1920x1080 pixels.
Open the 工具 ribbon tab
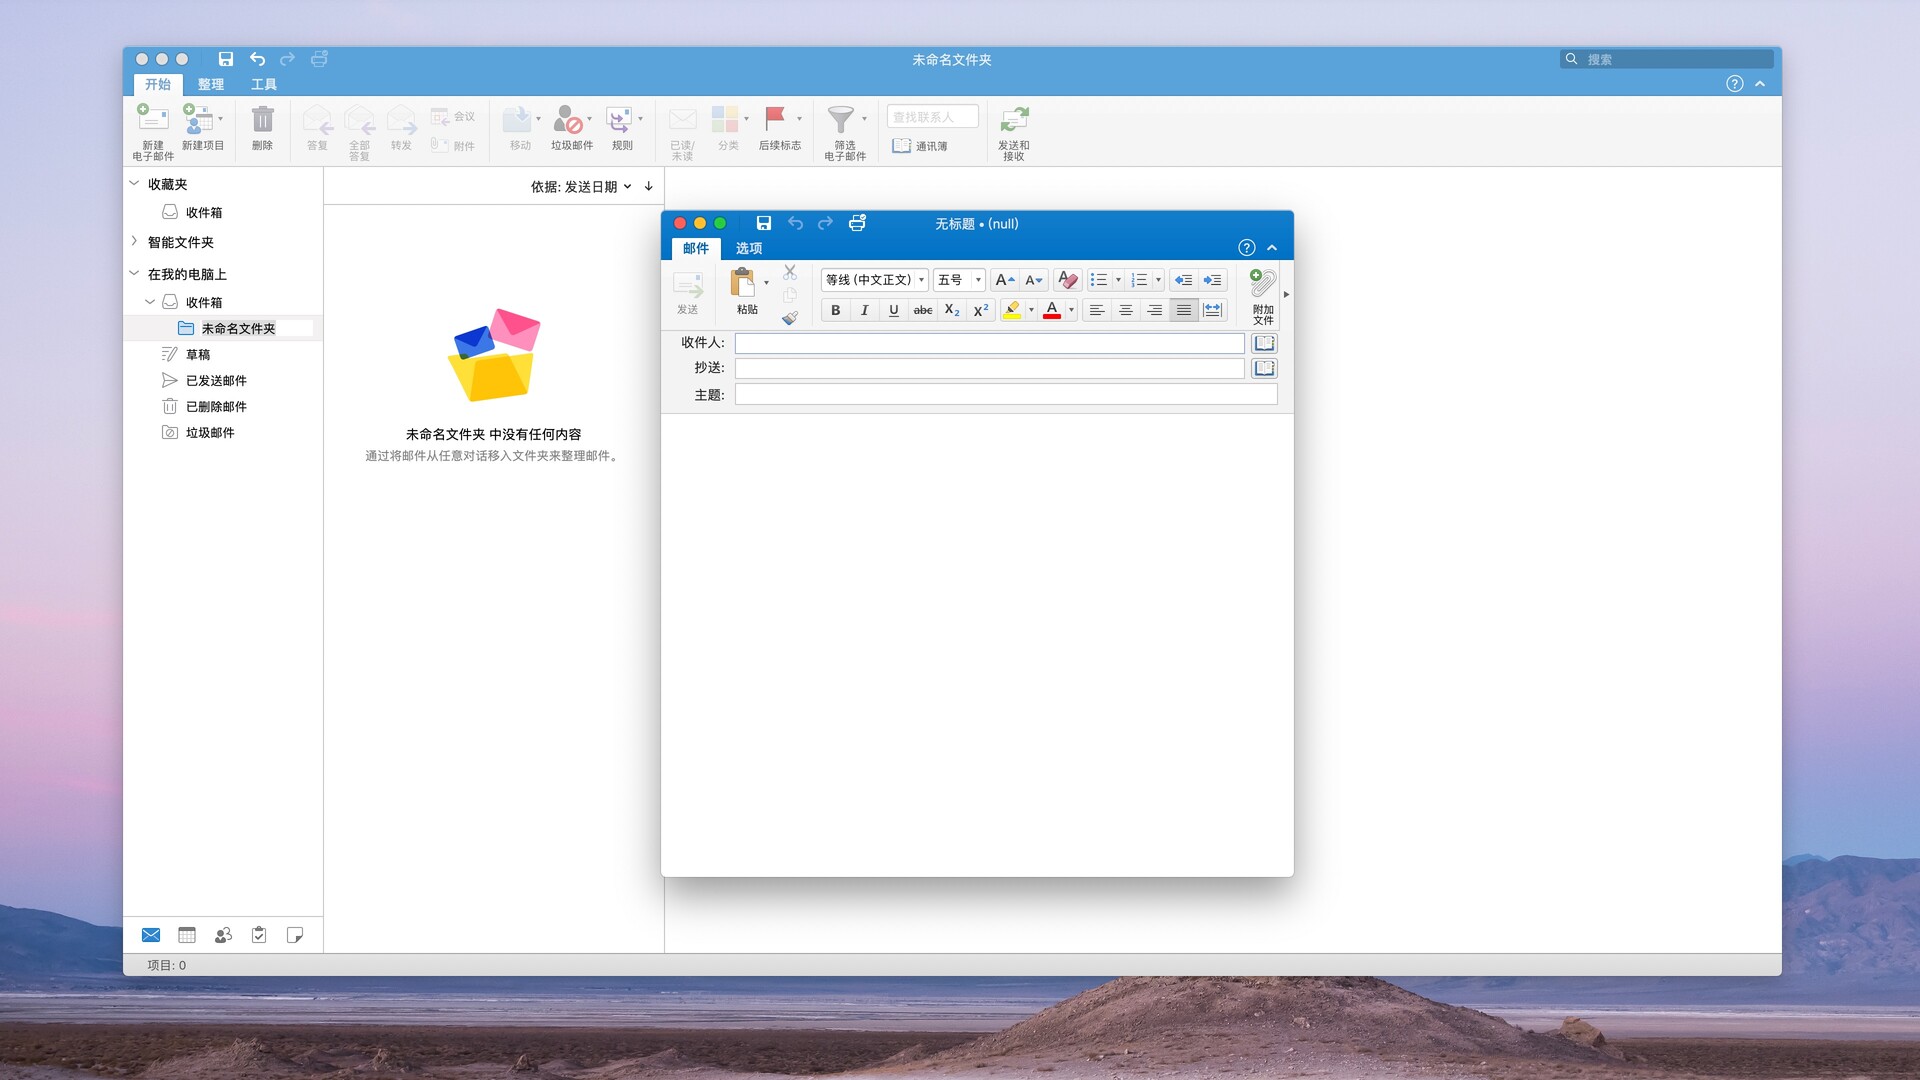pyautogui.click(x=263, y=84)
